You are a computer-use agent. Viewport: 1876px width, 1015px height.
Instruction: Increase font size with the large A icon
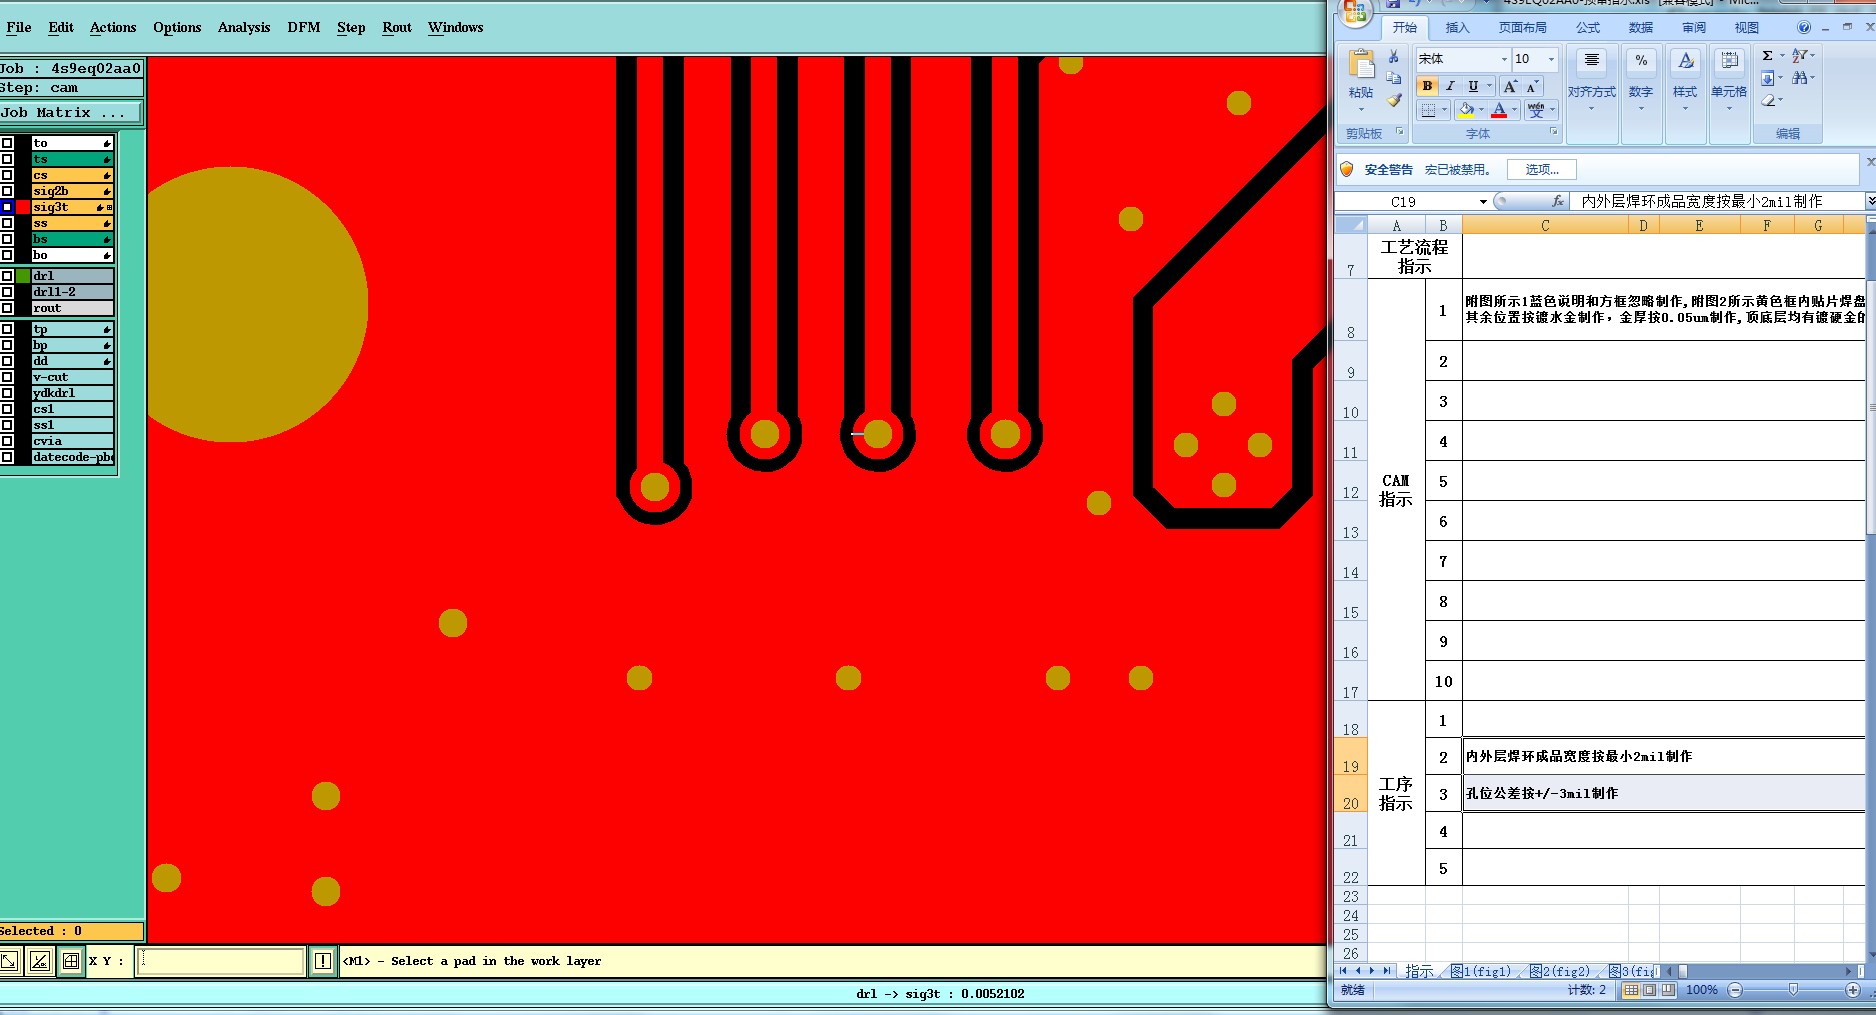pos(1510,86)
